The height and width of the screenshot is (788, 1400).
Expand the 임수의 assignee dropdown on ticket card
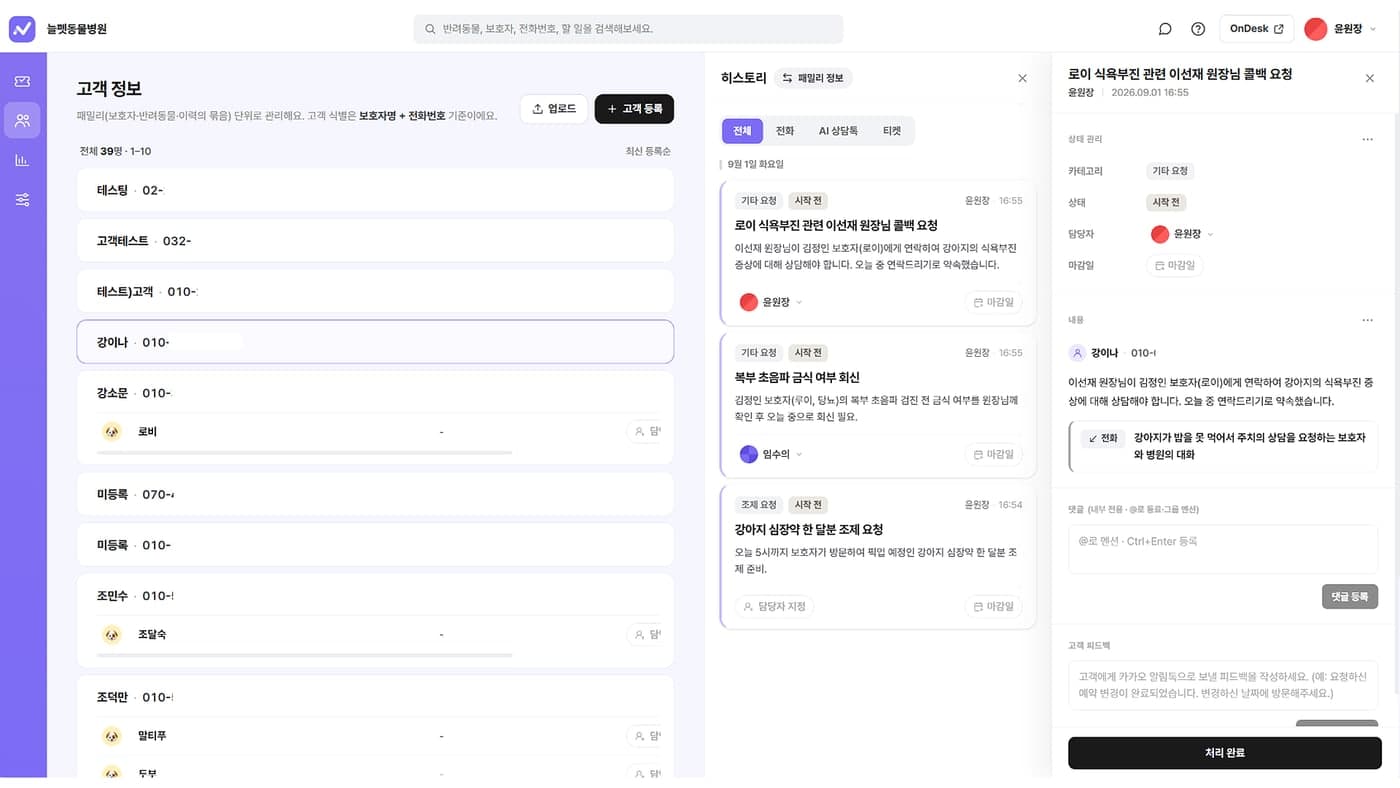[771, 454]
